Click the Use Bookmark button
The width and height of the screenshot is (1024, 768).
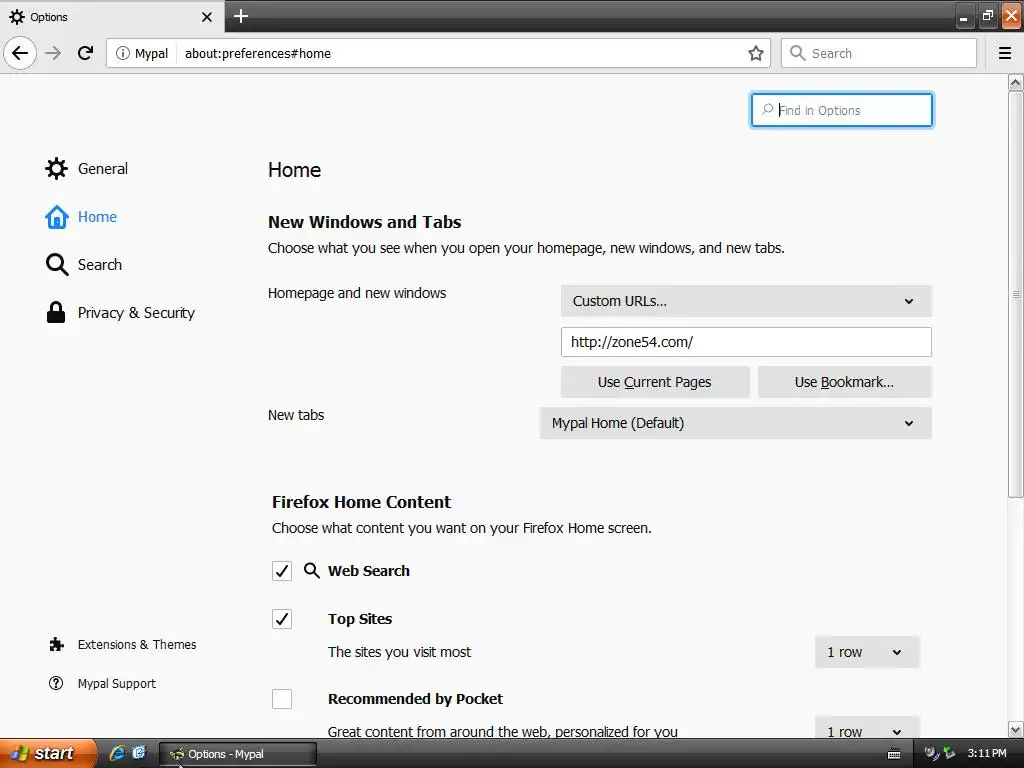point(844,382)
